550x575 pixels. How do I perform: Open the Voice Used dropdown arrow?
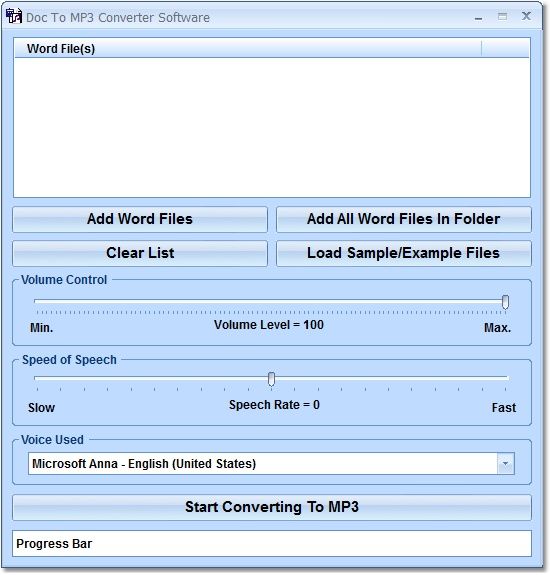coord(506,464)
